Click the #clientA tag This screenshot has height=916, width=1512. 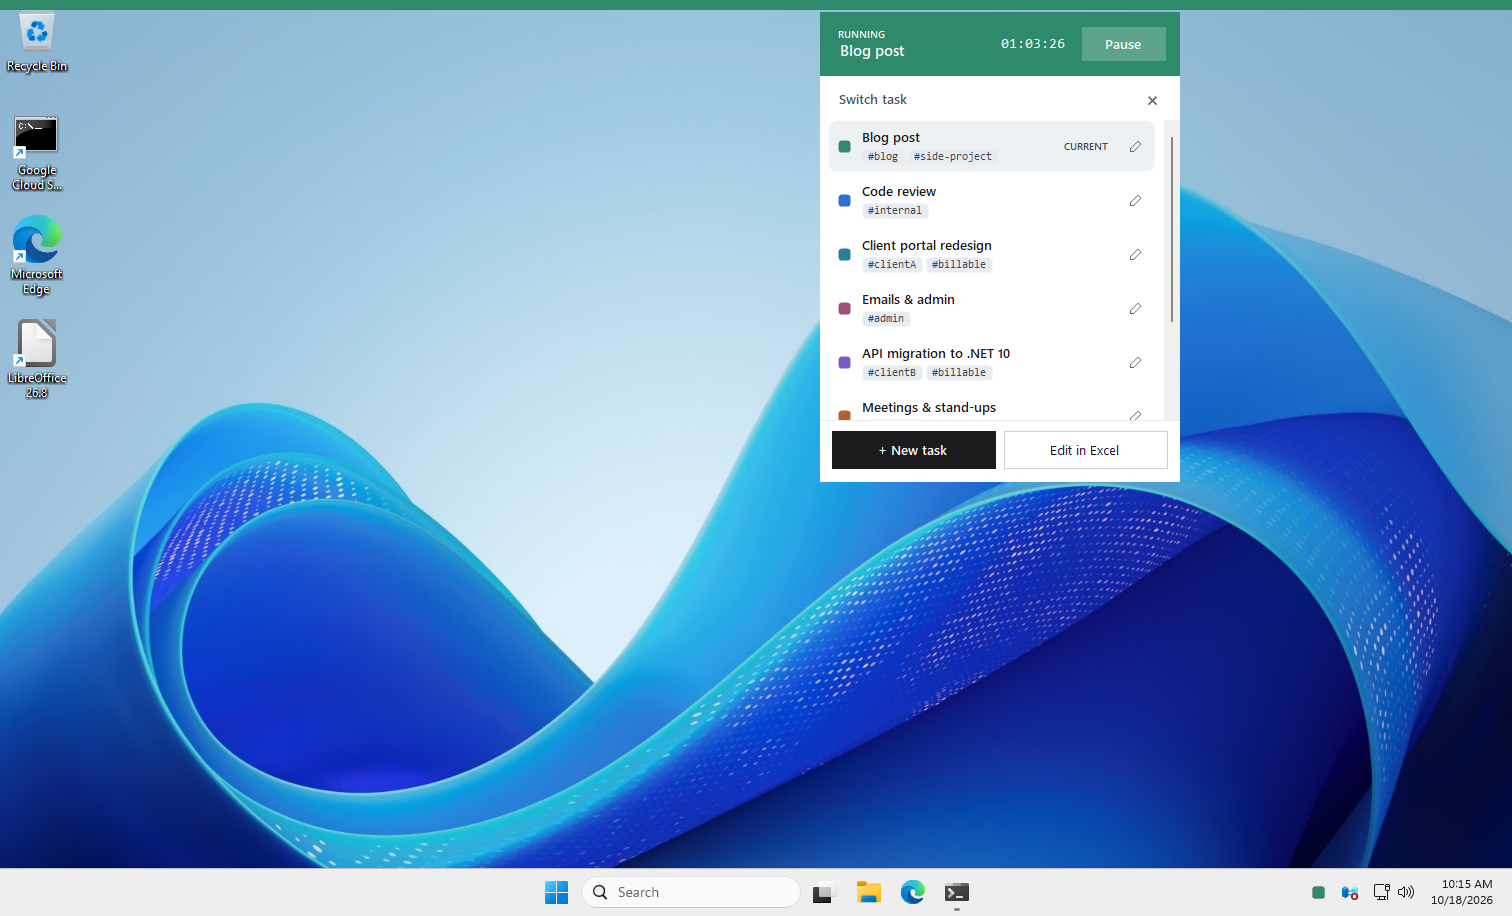point(892,265)
